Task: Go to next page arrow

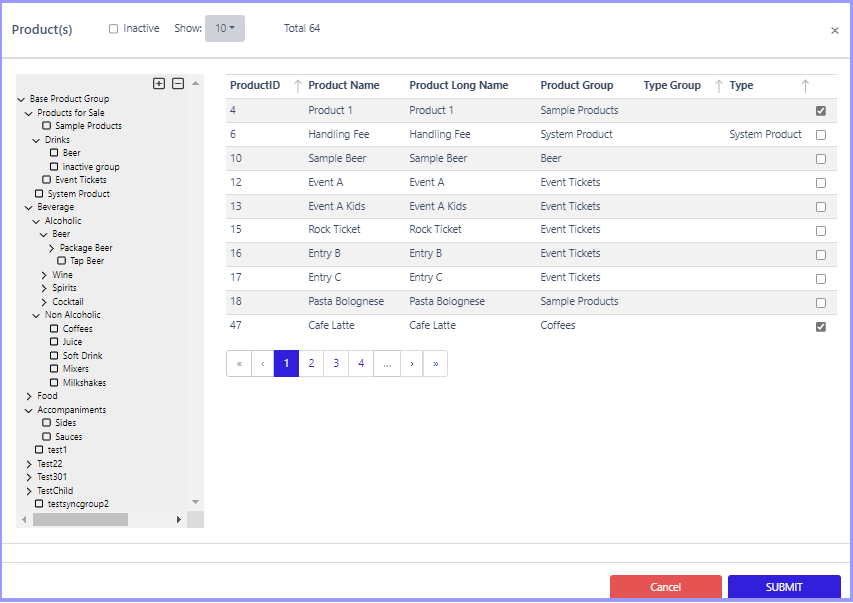Action: 412,364
